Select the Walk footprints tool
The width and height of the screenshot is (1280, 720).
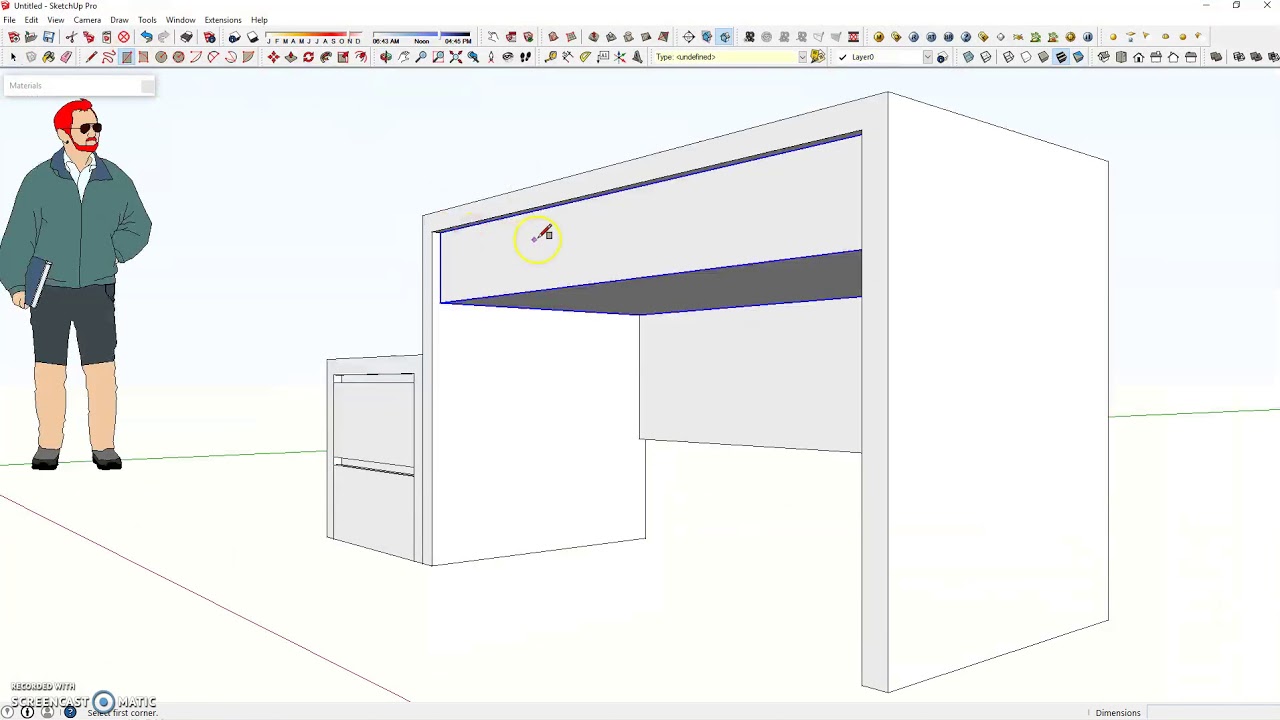(x=525, y=57)
